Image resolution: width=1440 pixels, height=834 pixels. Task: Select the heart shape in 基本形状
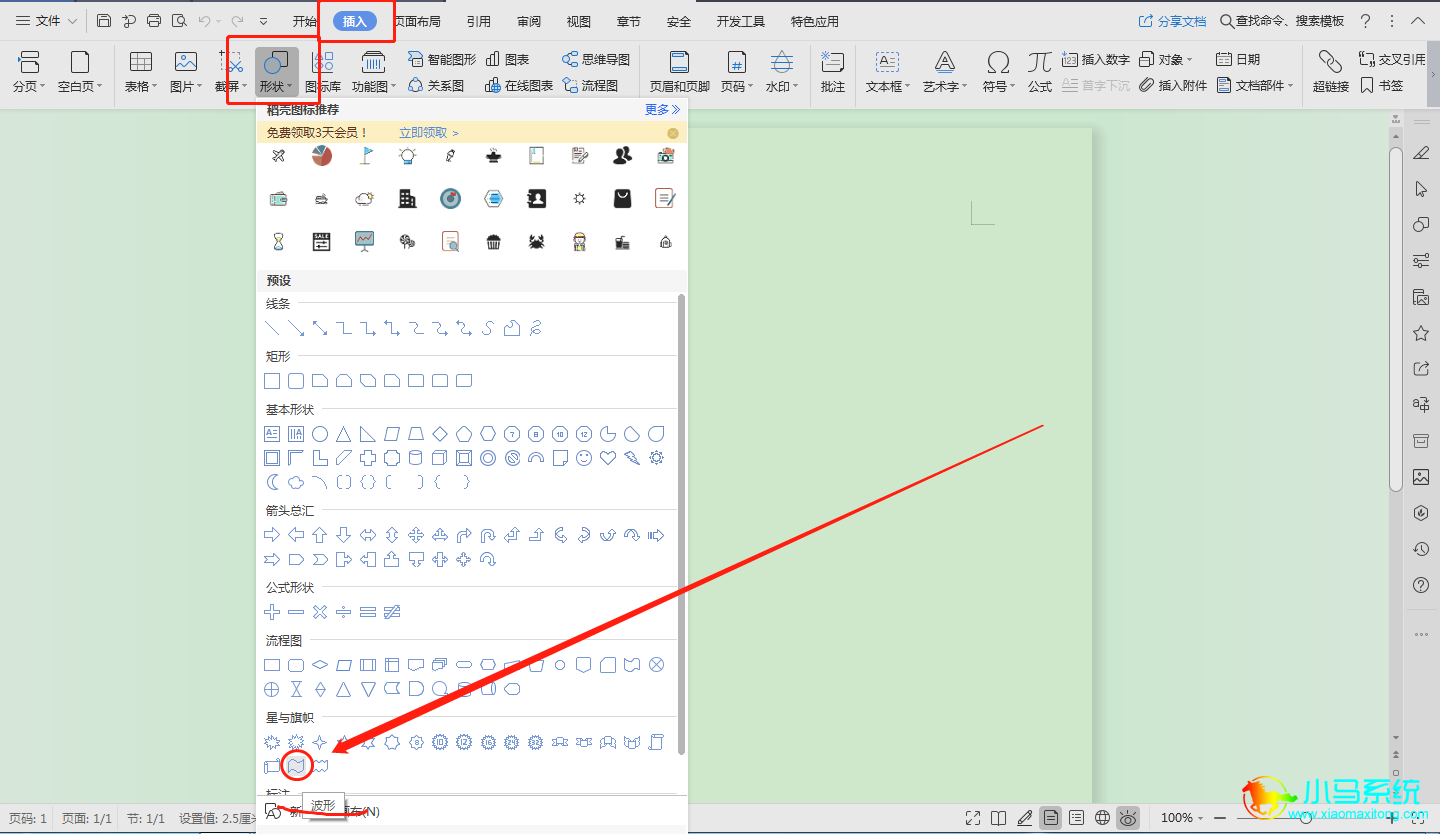tap(608, 458)
